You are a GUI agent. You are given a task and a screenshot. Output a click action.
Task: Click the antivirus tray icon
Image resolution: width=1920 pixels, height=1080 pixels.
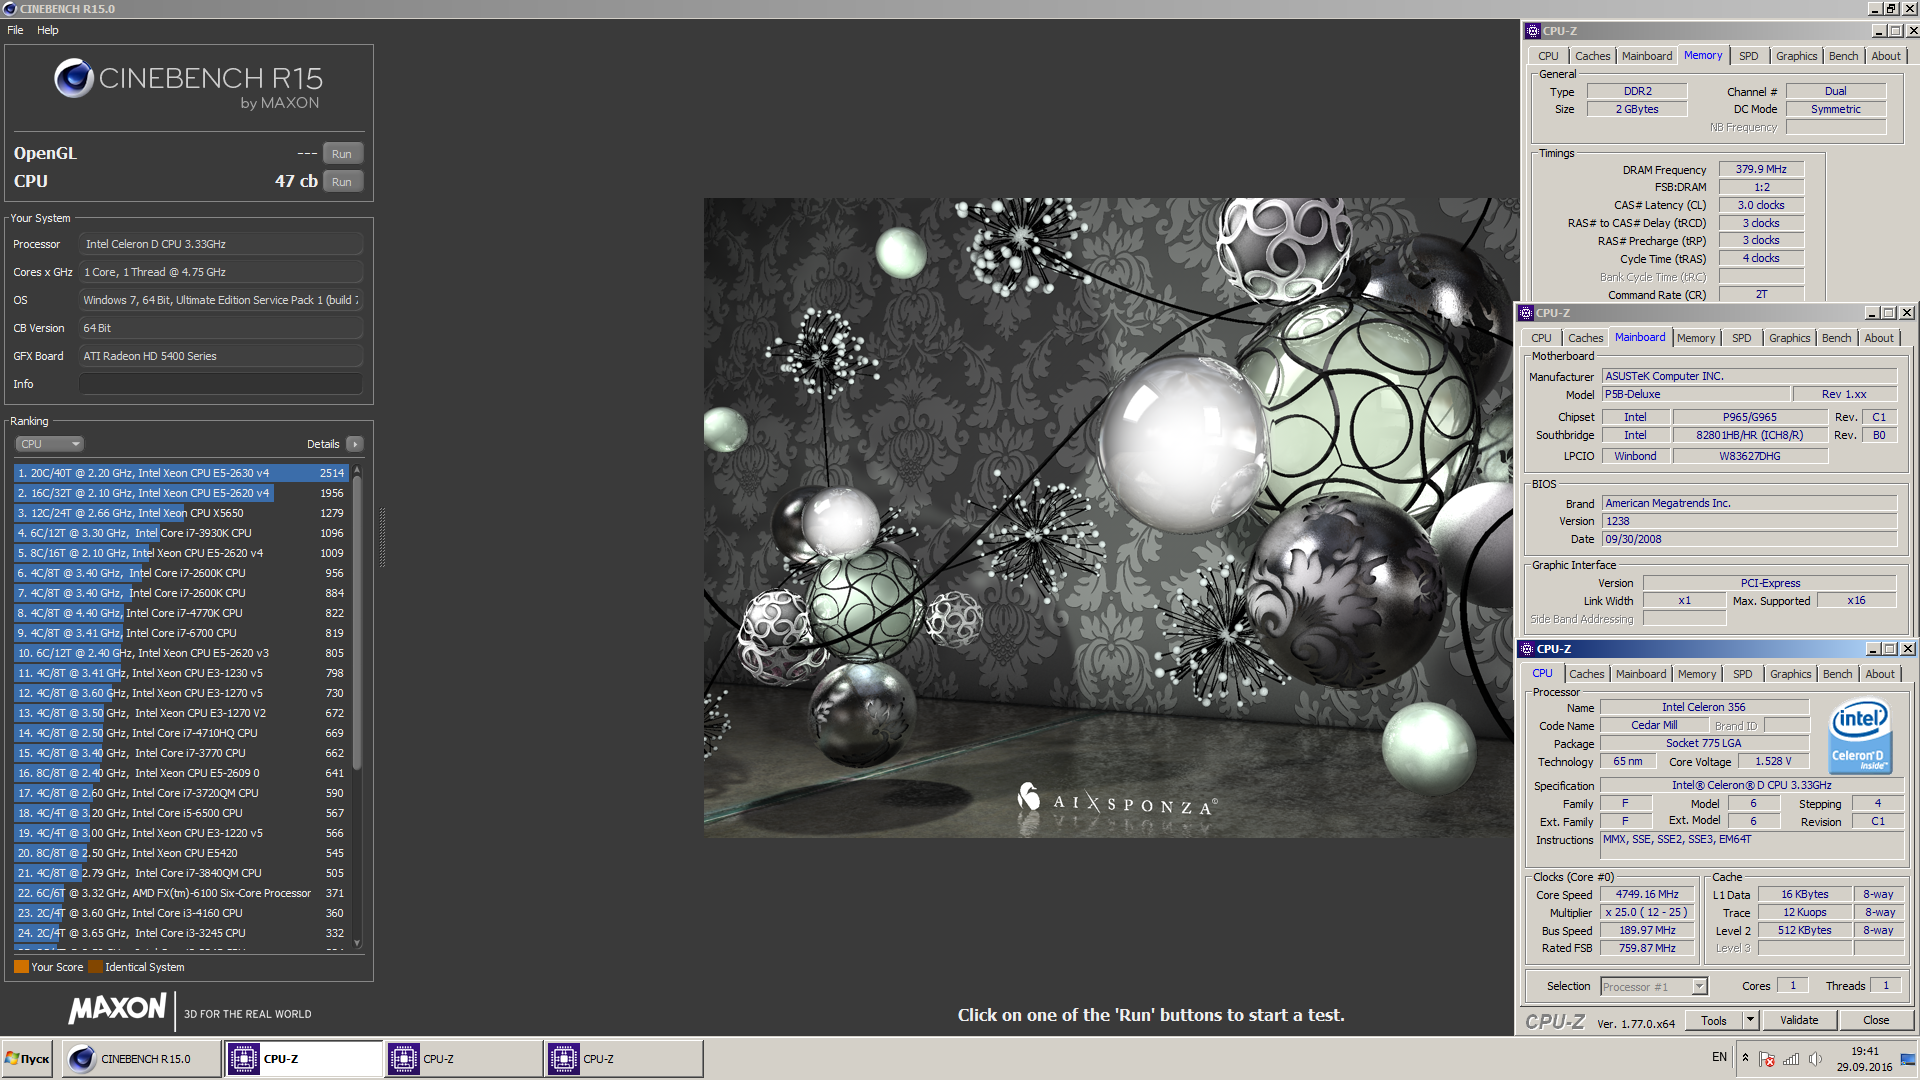pos(1767,1059)
